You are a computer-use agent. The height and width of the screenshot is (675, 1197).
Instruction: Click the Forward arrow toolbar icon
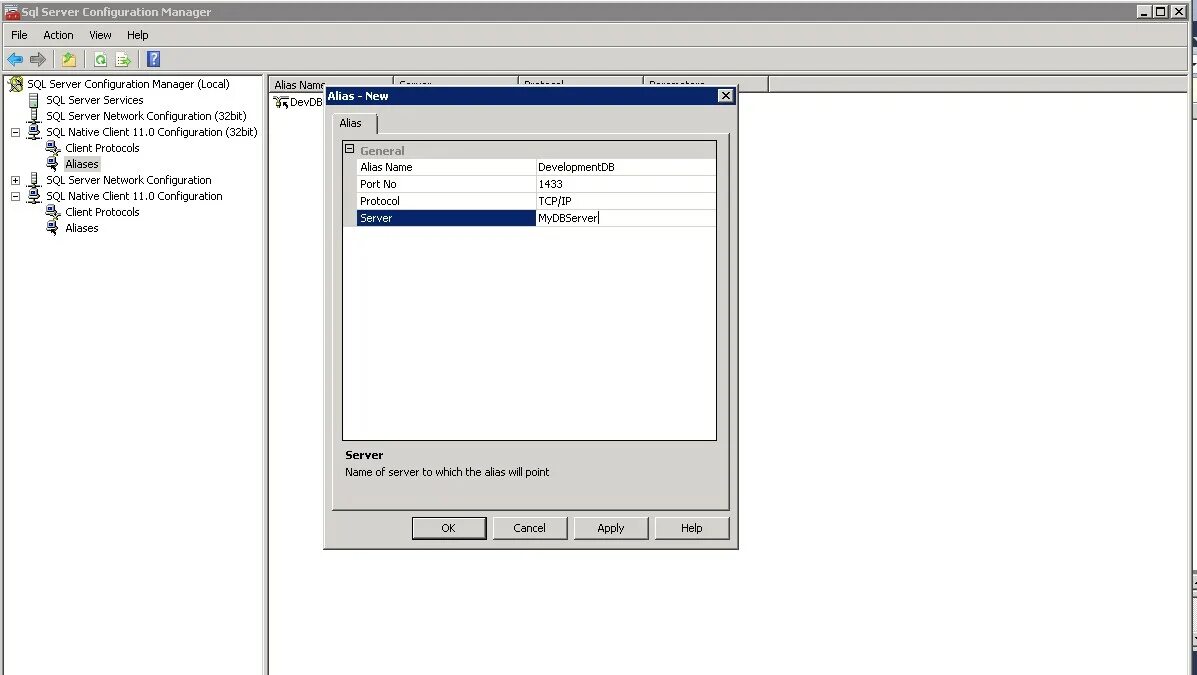(37, 60)
